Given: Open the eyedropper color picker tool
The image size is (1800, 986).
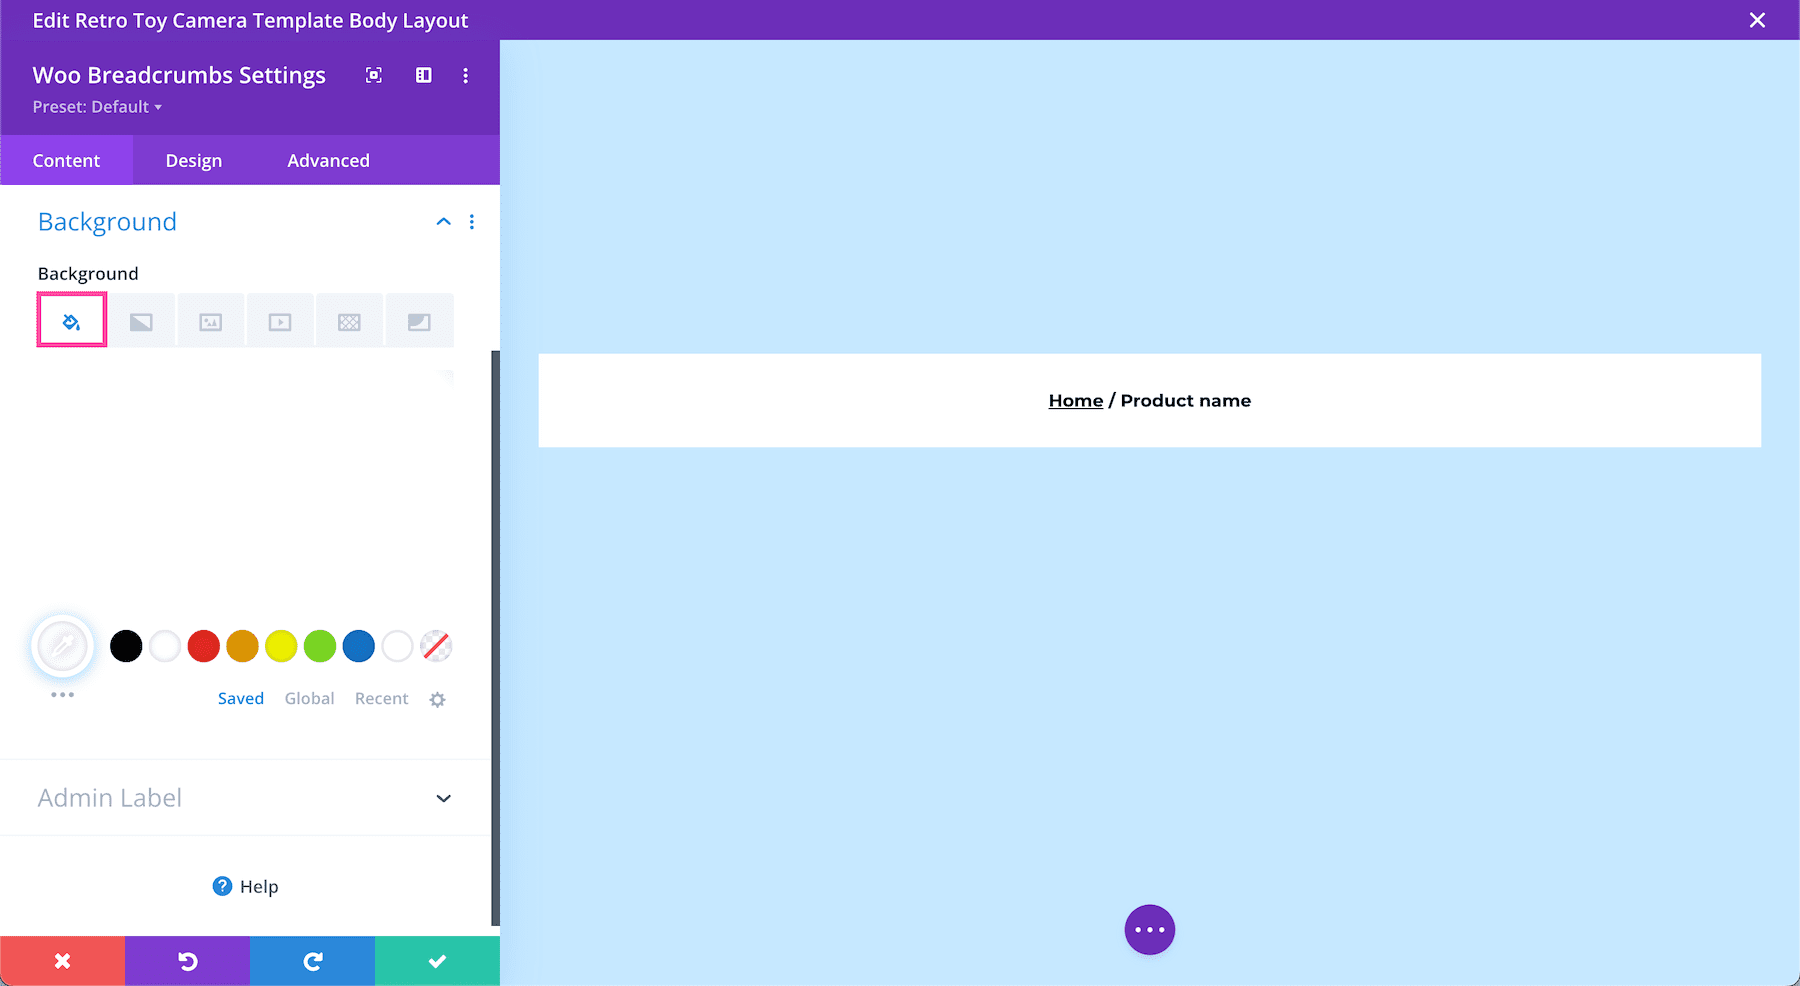Looking at the screenshot, I should (62, 646).
